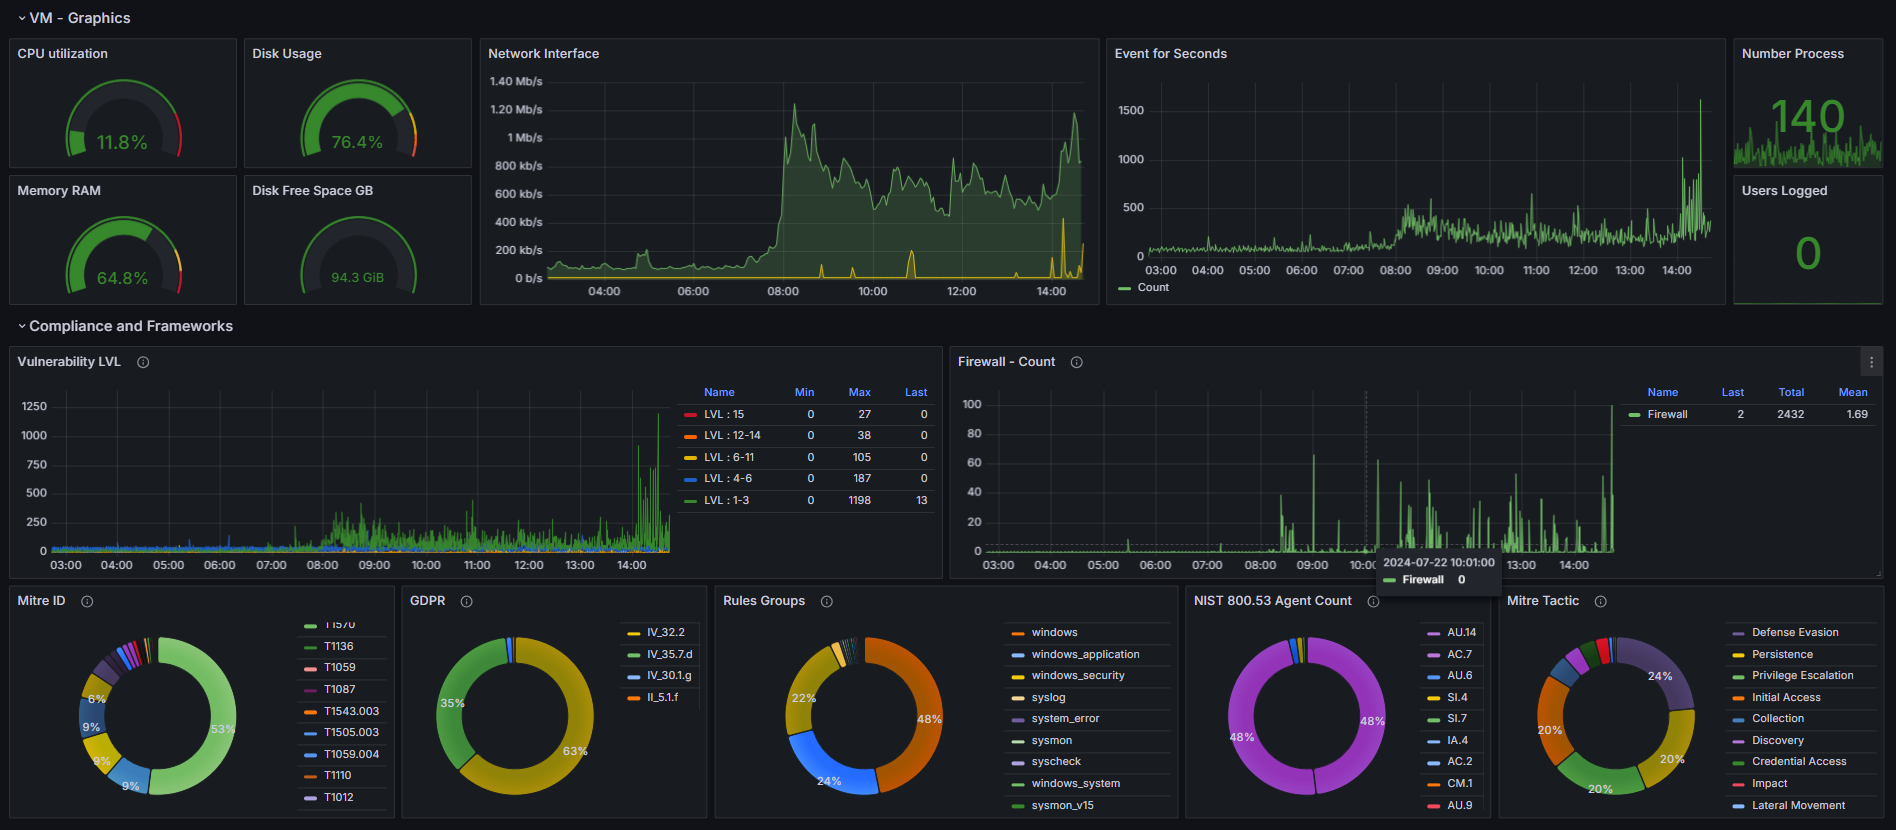Toggle the LVL : 15 series in legend
The height and width of the screenshot is (830, 1896).
pyautogui.click(x=724, y=414)
